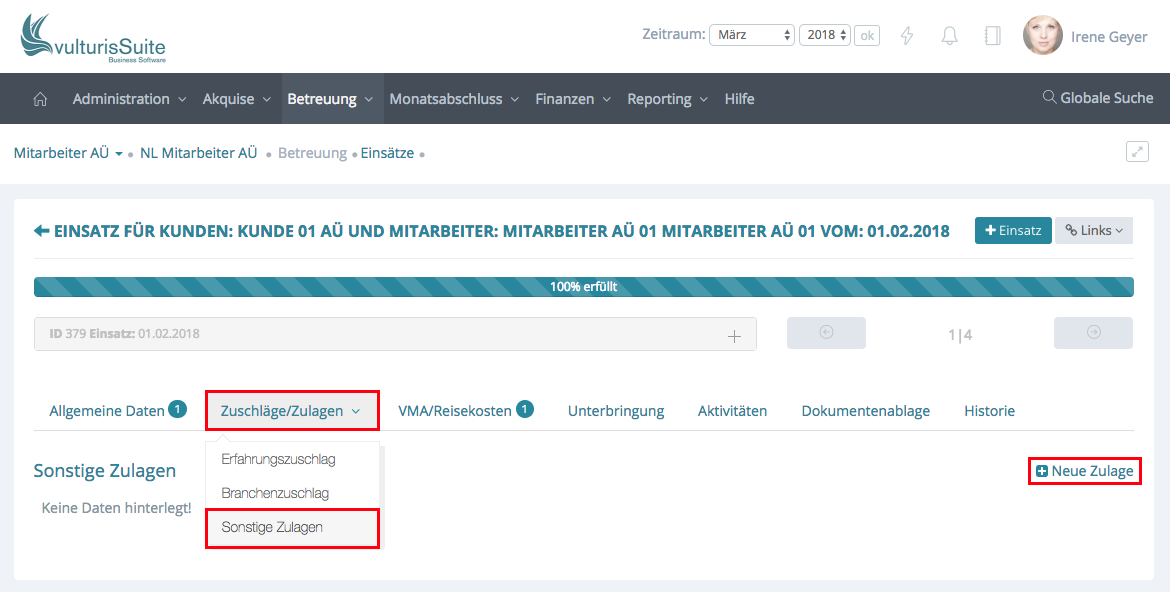Go to previous Einsatz record arrow
Screen dimensions: 1170x592
coord(826,333)
